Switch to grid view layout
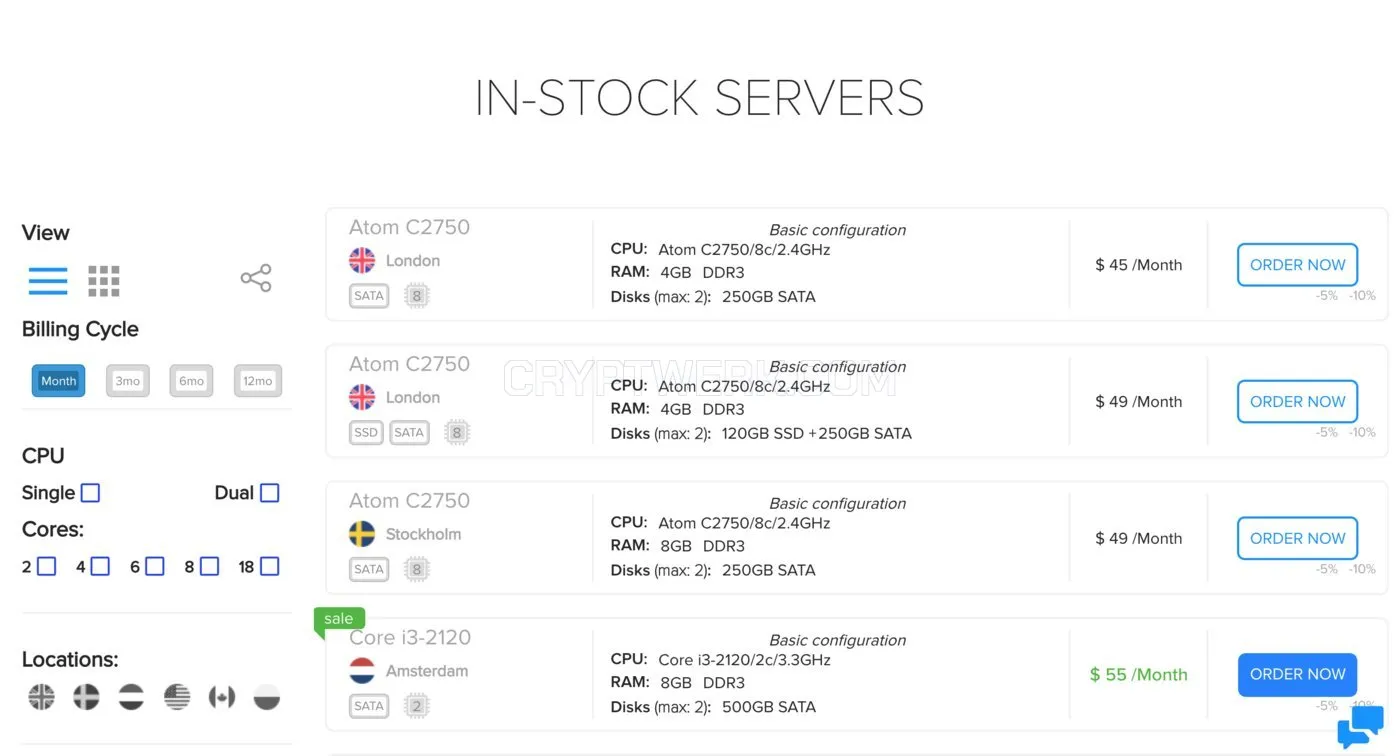Viewport: 1400px width, 756px height. (x=104, y=281)
